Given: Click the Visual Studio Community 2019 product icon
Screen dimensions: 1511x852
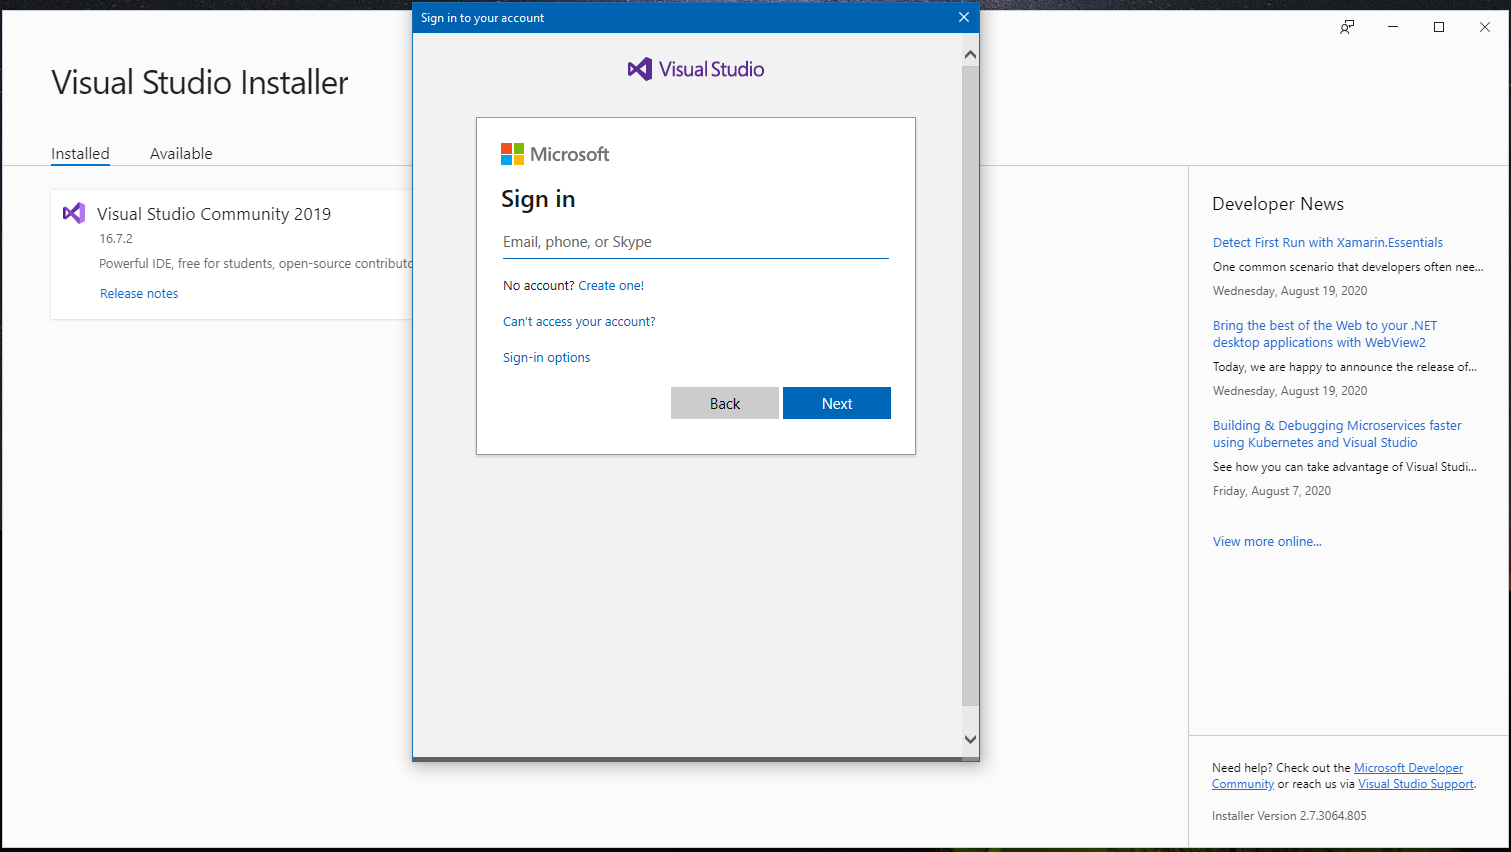Looking at the screenshot, I should point(74,213).
